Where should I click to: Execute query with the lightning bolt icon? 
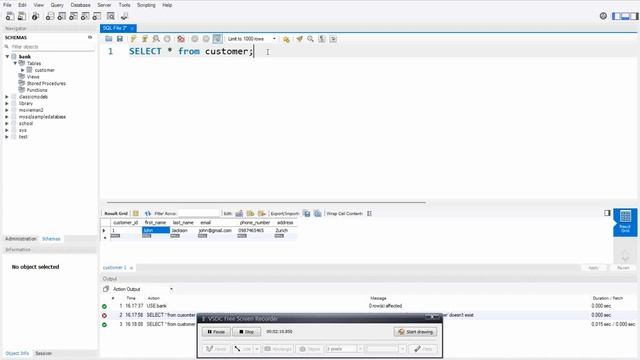(133, 39)
